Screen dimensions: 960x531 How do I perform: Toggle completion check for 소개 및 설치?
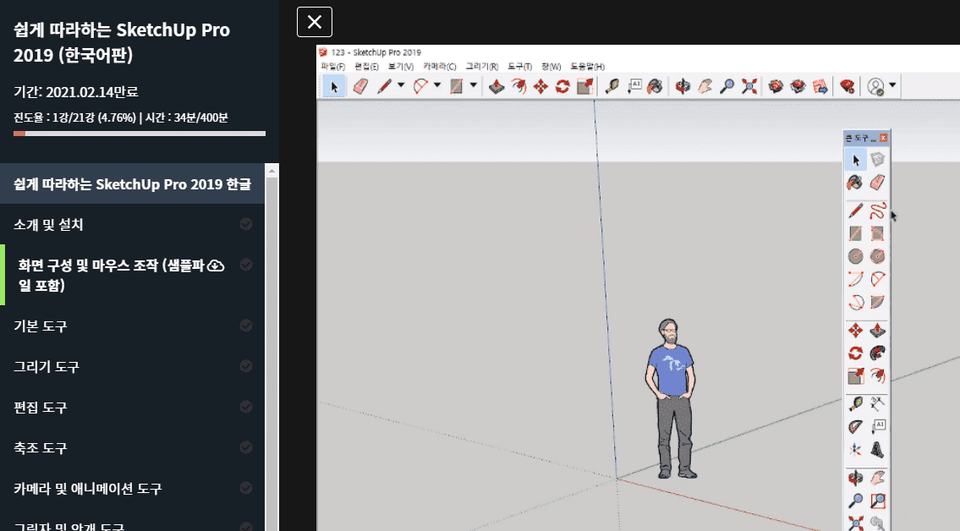point(246,224)
